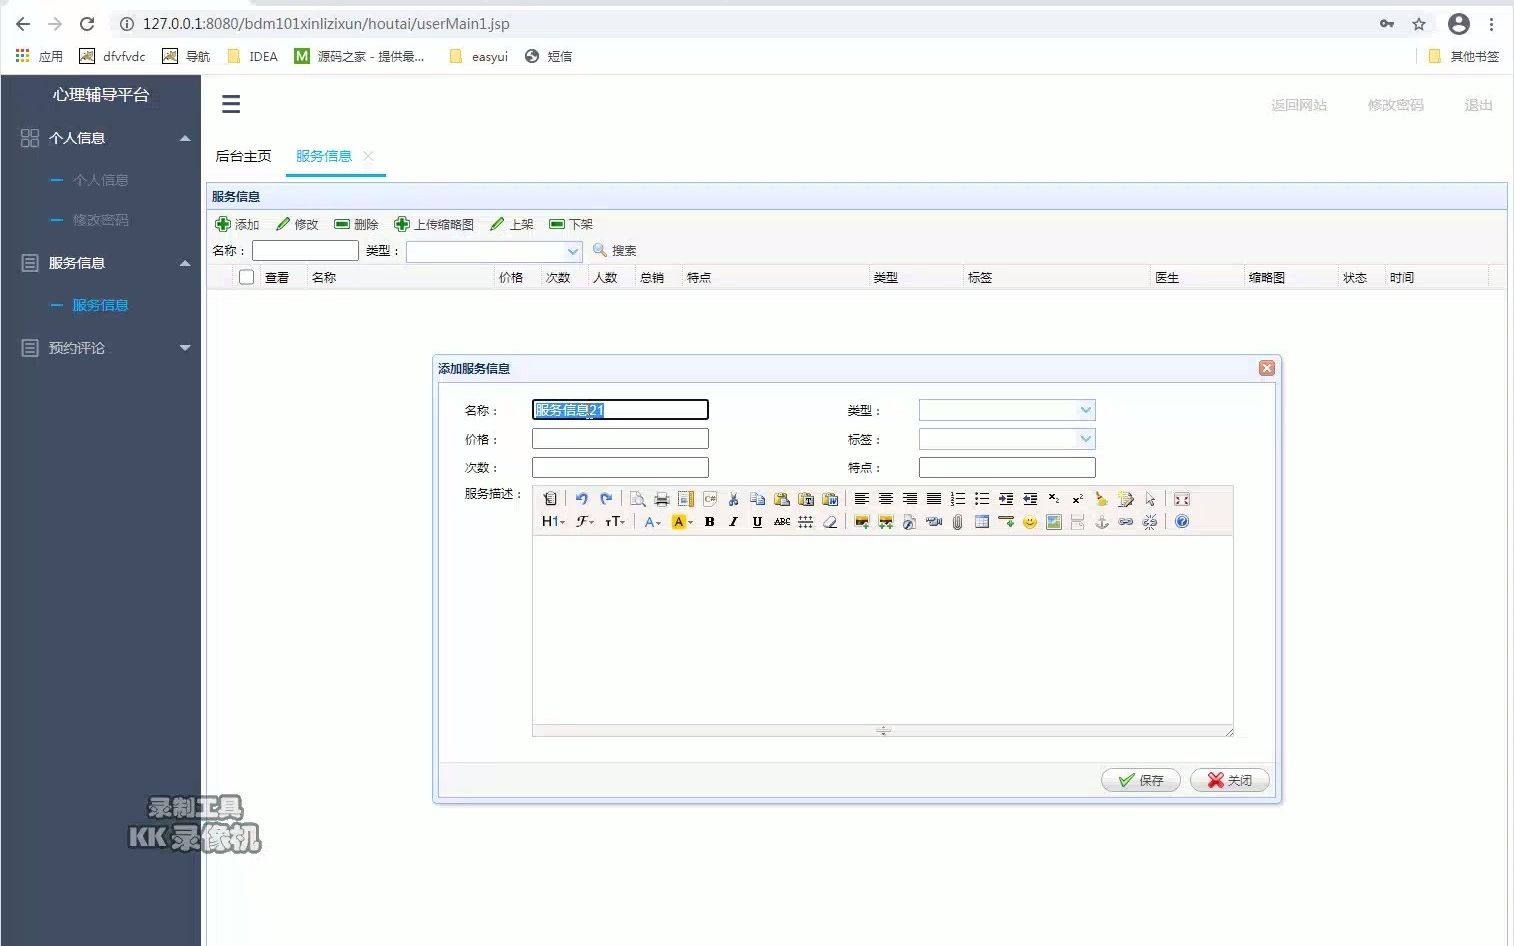
Task: Open 个人信息 submenu item in the sidebar
Action: [x=100, y=180]
